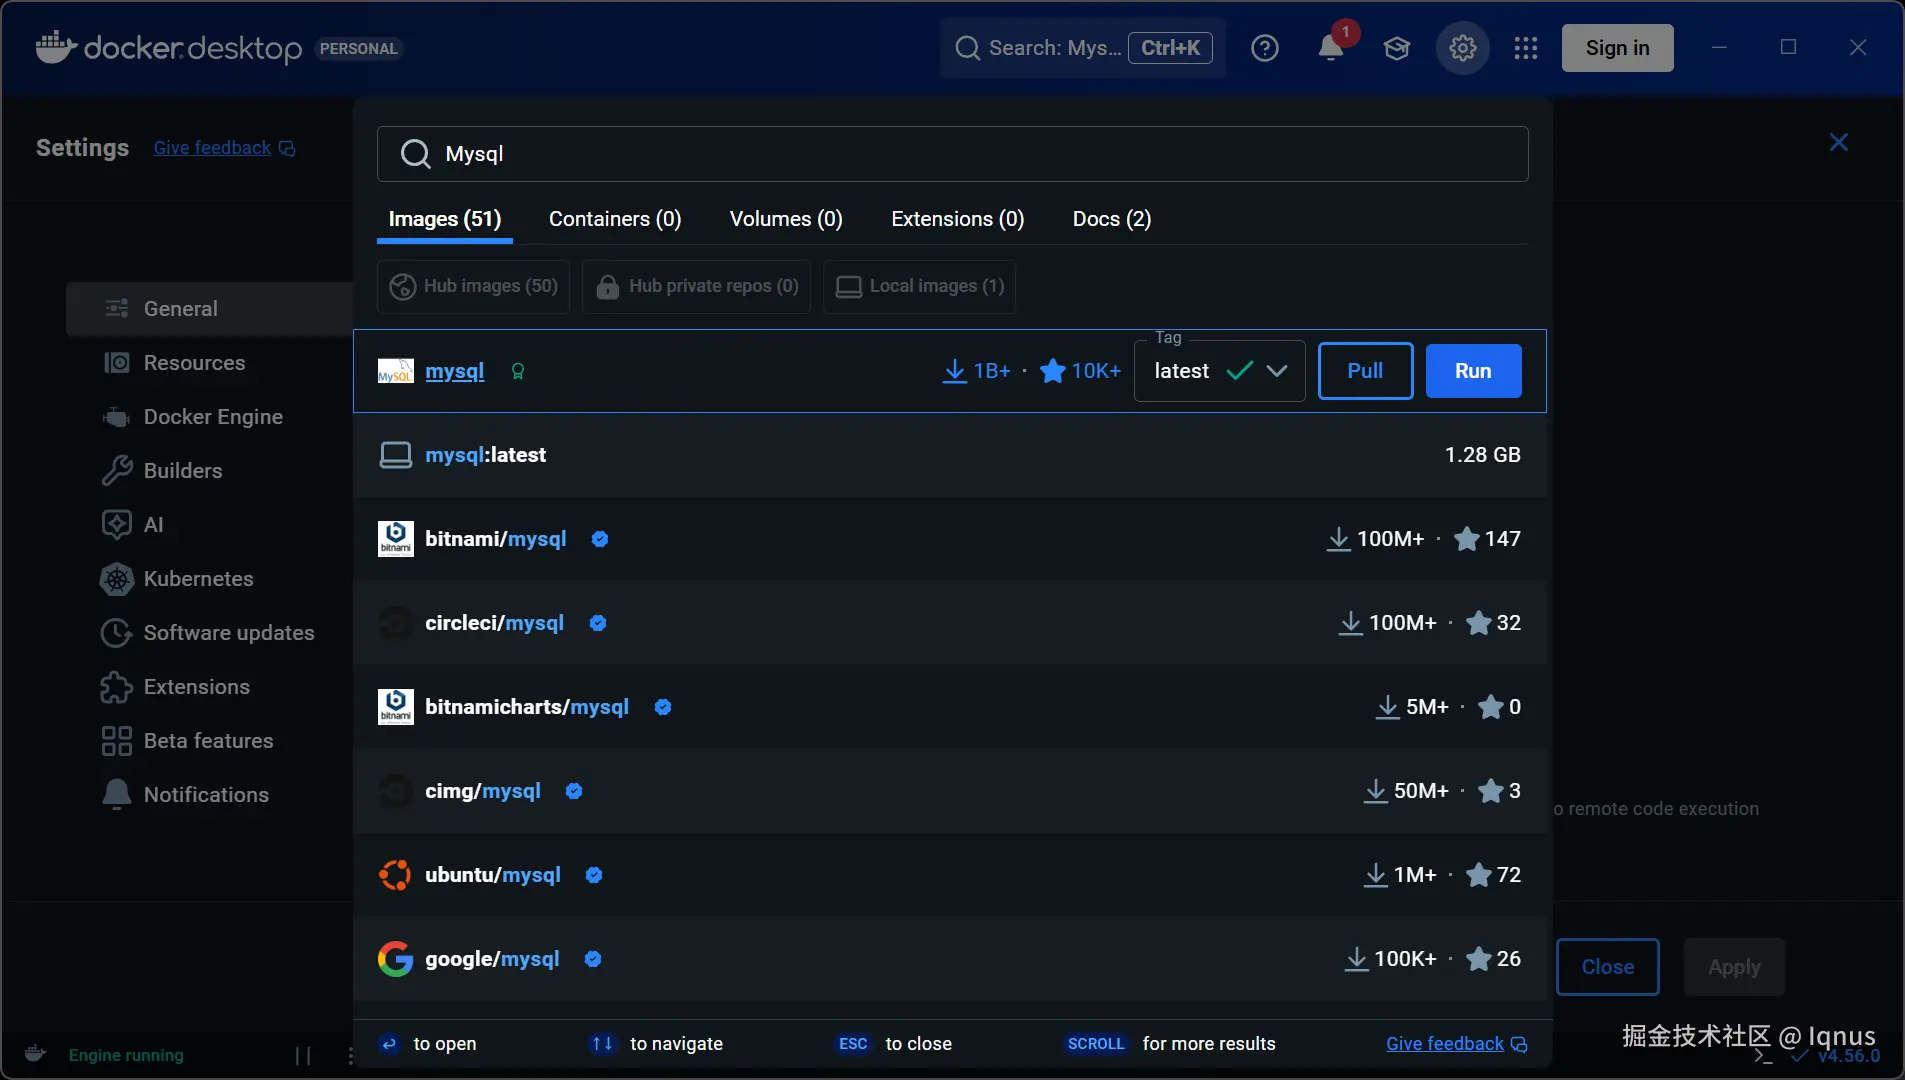Switch to the Images (51) tab
Viewport: 1905px width, 1080px height.
click(445, 219)
